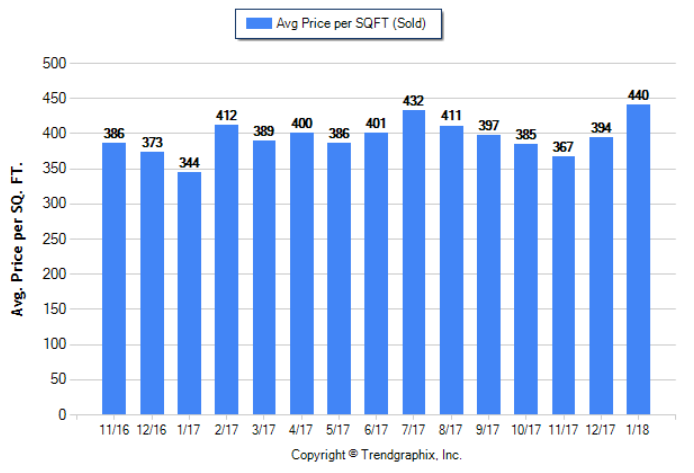Click the 11/17 bar valued 367
This screenshot has height=473, width=694.
point(563,285)
